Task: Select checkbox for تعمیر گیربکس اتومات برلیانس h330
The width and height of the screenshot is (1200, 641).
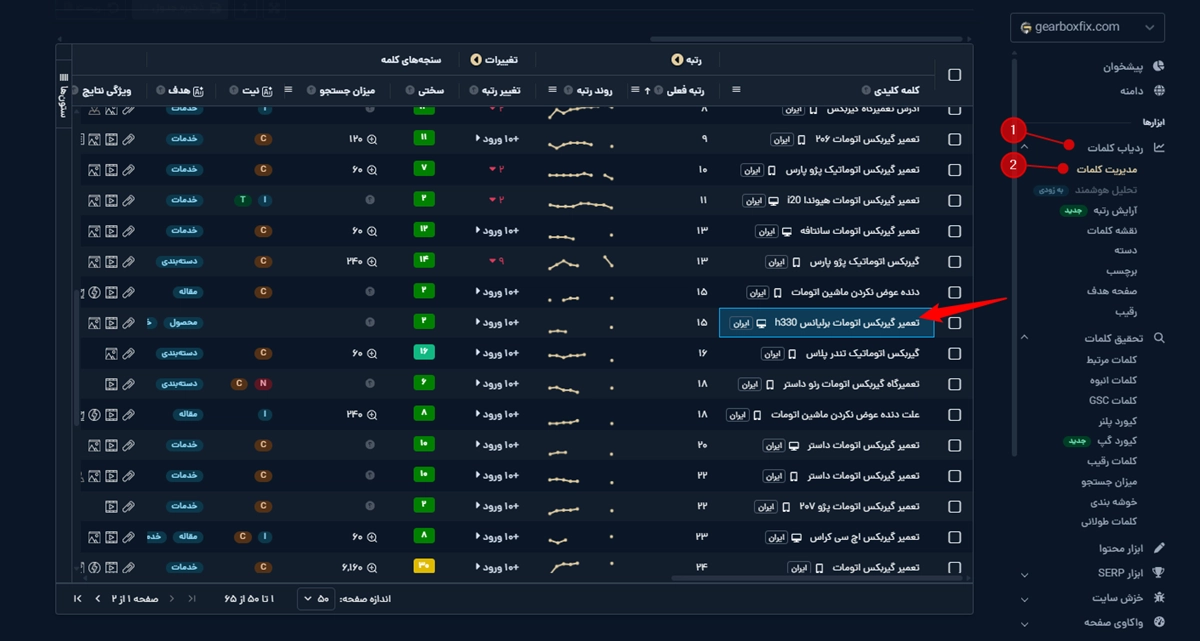Action: (x=954, y=323)
